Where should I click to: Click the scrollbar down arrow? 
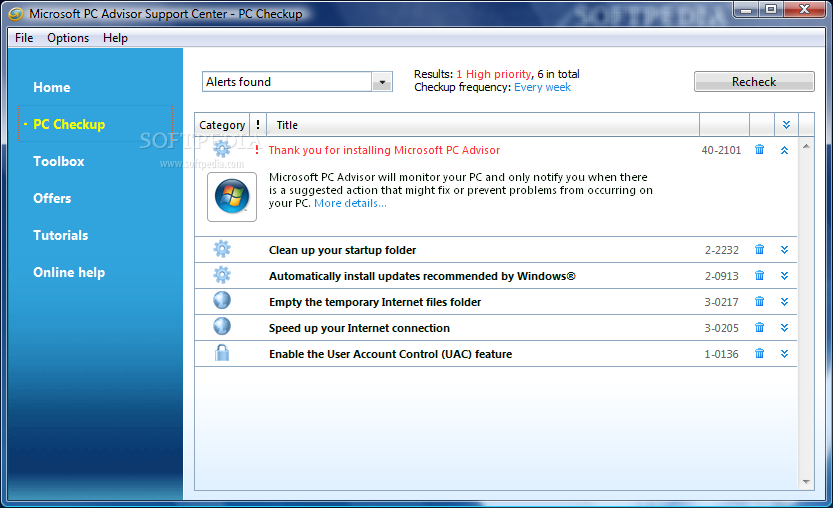pyautogui.click(x=806, y=481)
